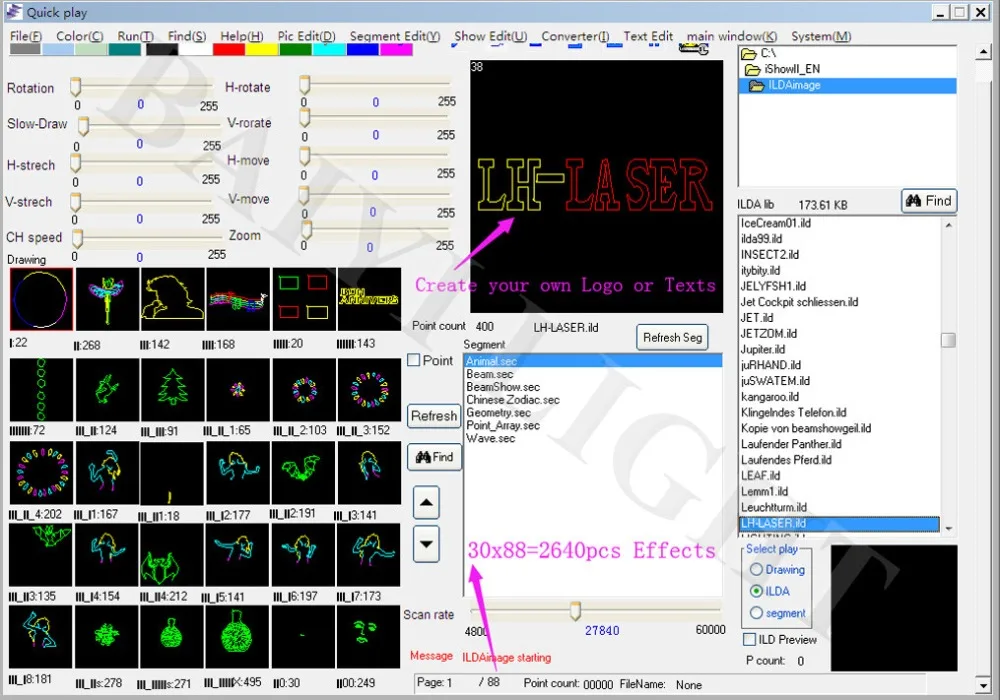
Task: Open the C:\ folder in the directory tree
Action: 767,53
